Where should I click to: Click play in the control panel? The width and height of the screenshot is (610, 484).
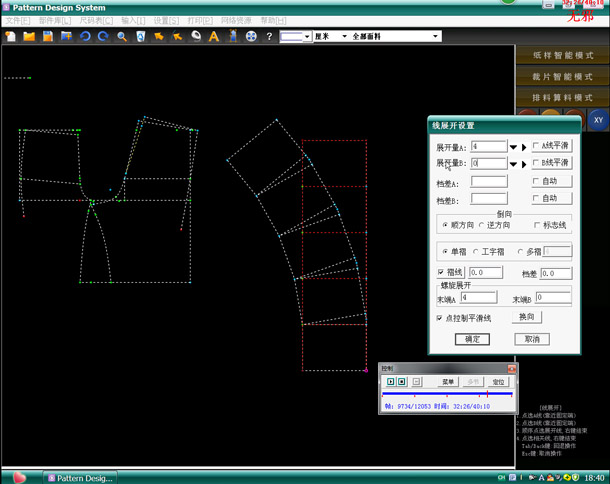(391, 382)
